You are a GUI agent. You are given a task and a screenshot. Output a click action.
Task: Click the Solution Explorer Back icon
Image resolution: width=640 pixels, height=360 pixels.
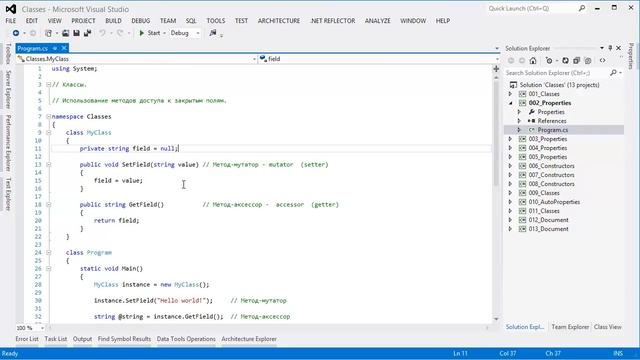511,60
